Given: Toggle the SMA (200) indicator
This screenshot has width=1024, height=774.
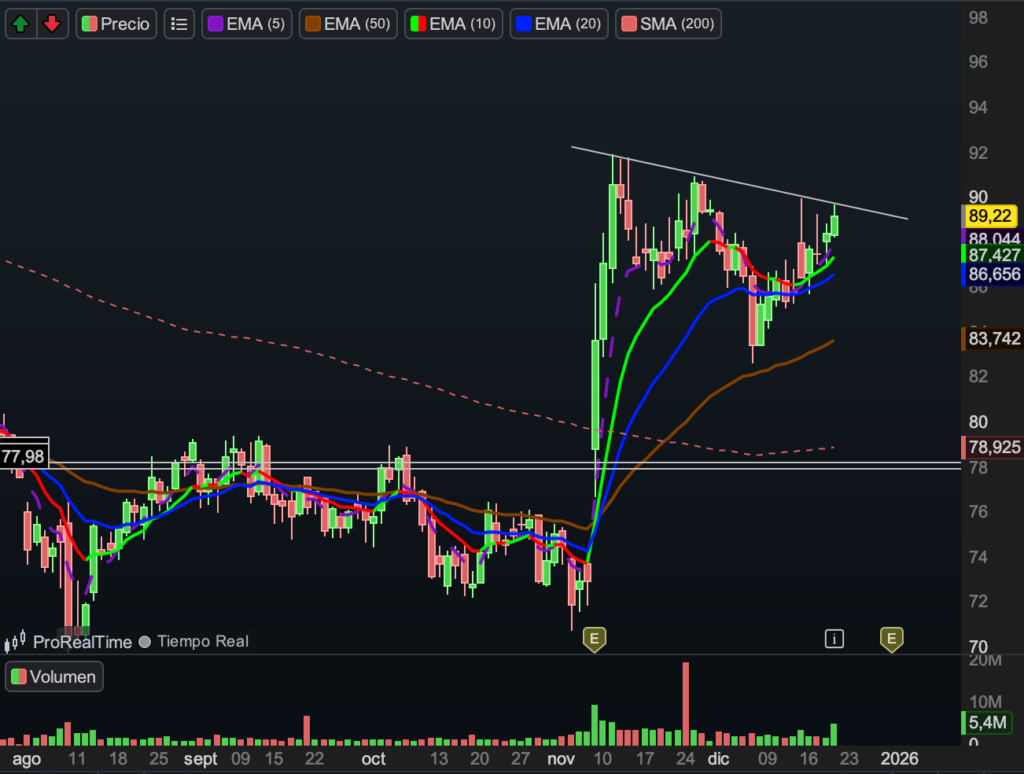Looking at the screenshot, I should (669, 24).
